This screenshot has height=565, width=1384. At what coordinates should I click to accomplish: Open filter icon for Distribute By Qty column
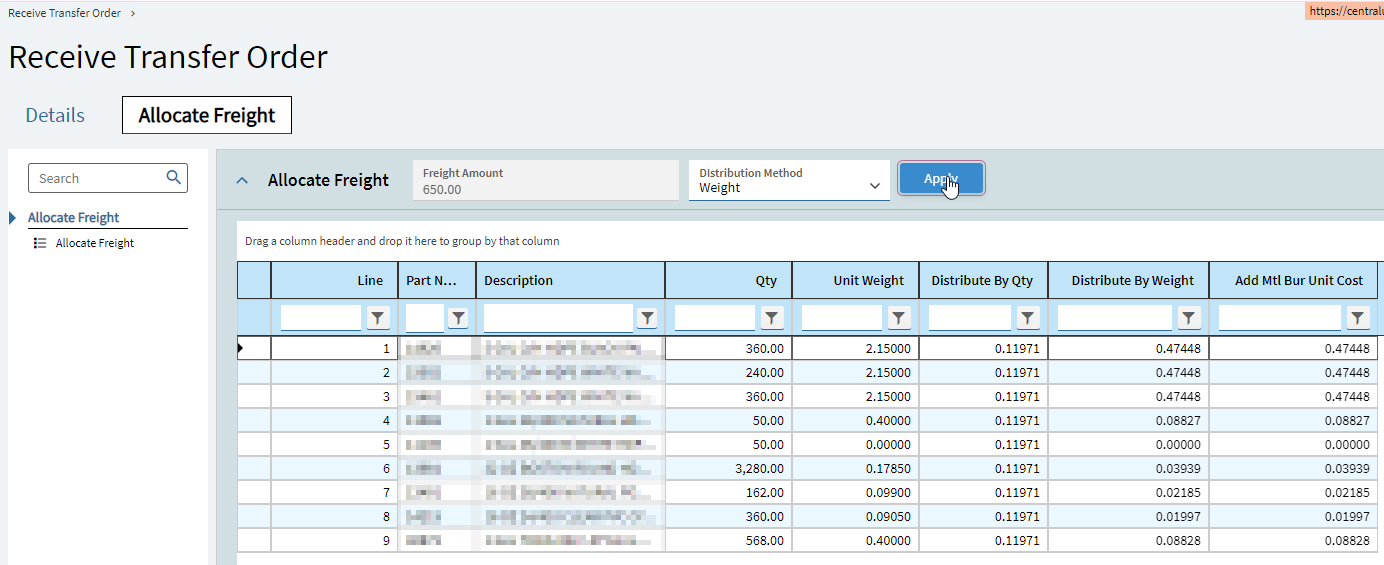[1028, 318]
